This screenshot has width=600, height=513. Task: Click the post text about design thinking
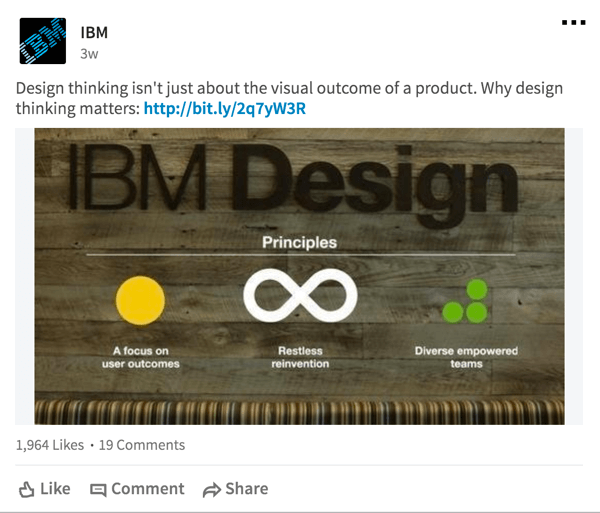(x=289, y=98)
